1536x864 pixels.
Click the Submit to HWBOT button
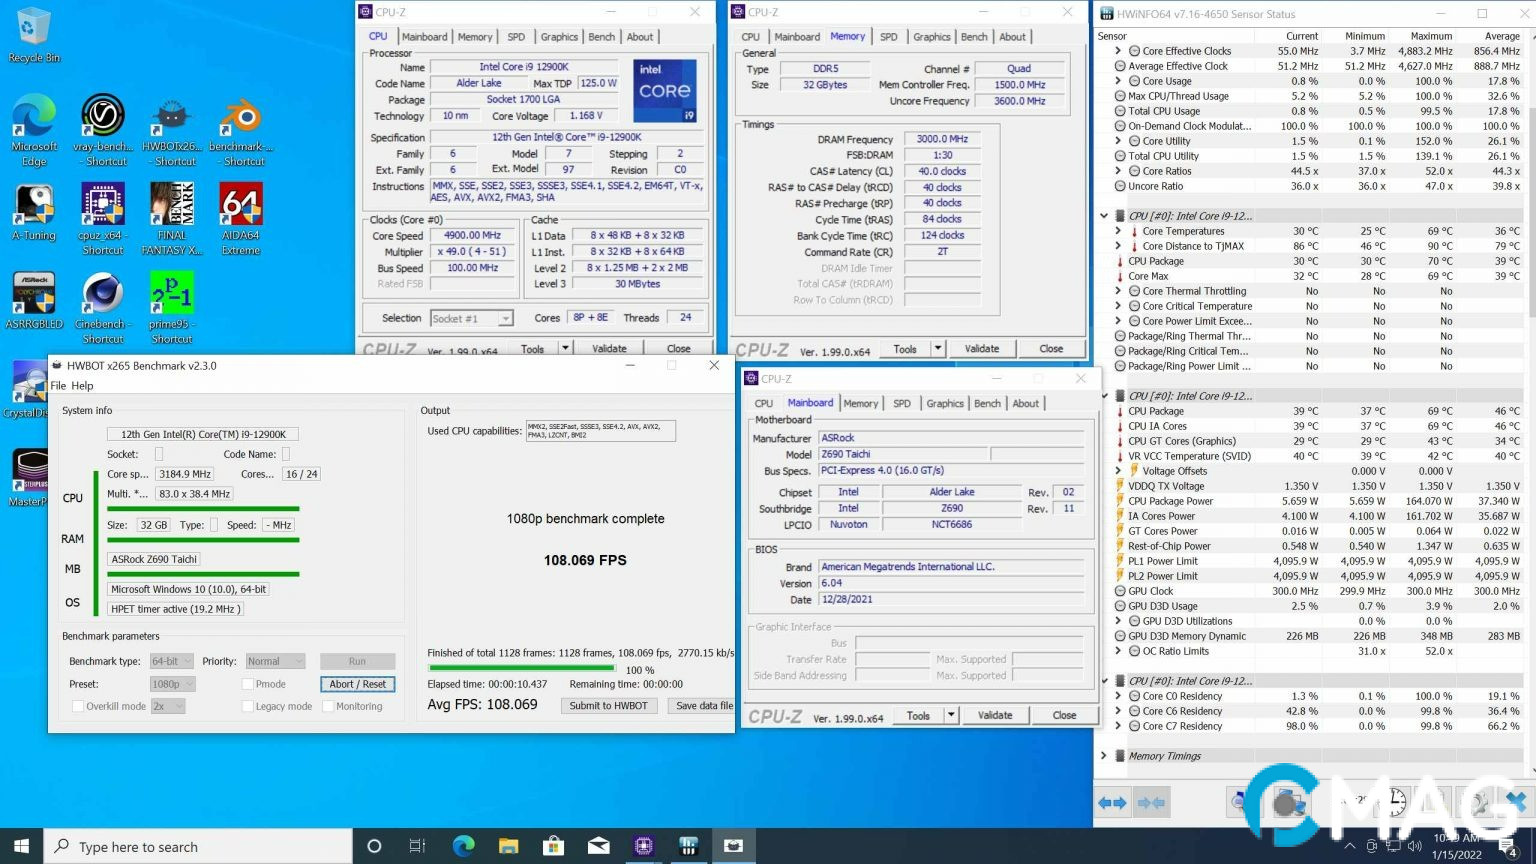[x=608, y=706]
